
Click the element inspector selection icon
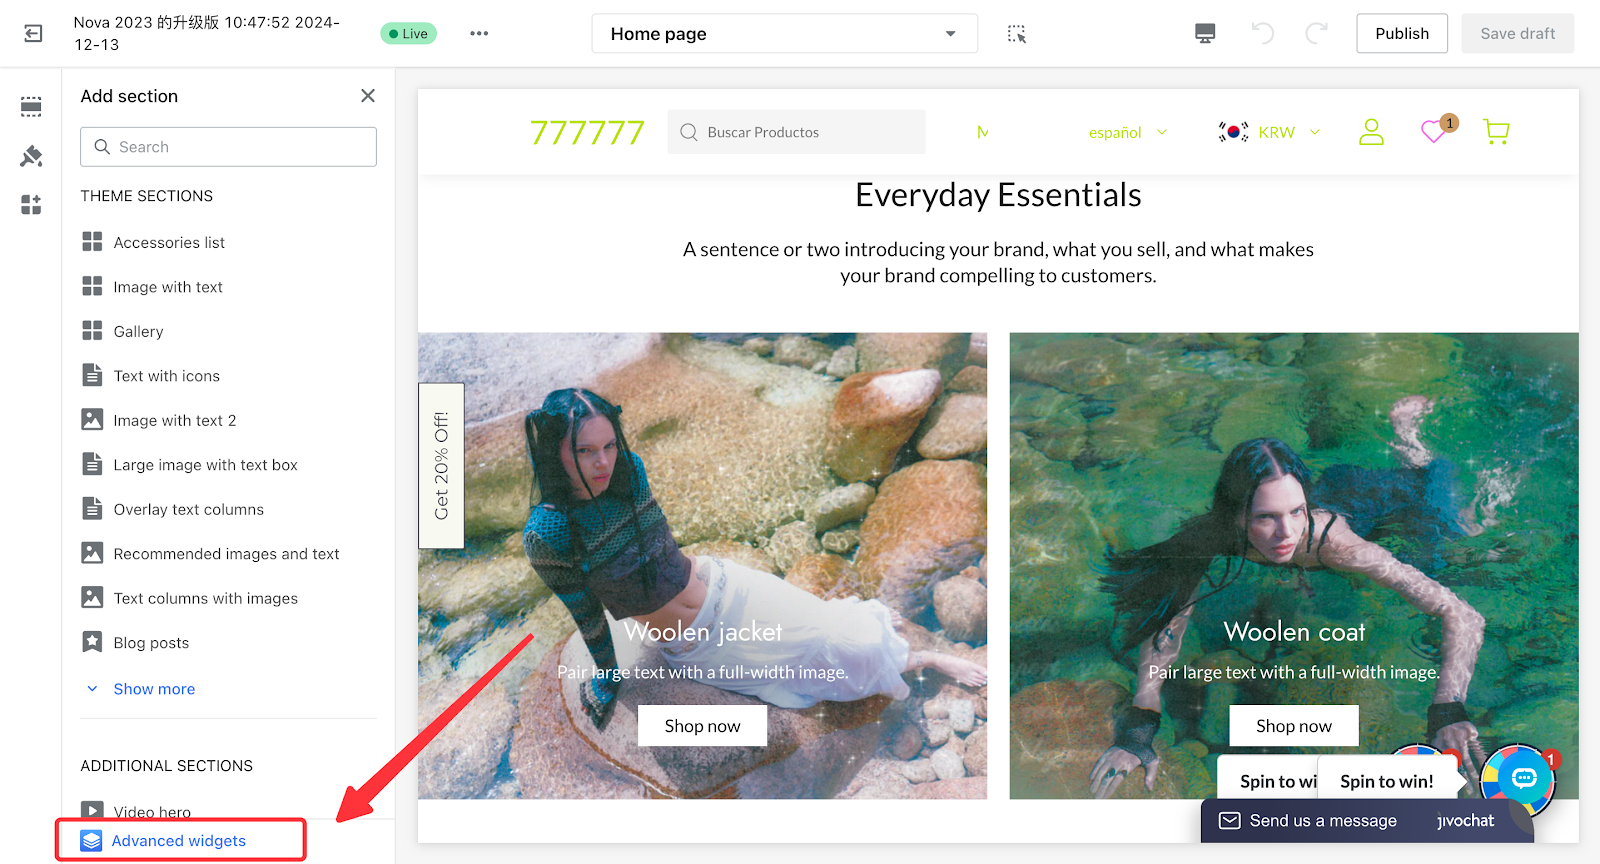[1017, 34]
